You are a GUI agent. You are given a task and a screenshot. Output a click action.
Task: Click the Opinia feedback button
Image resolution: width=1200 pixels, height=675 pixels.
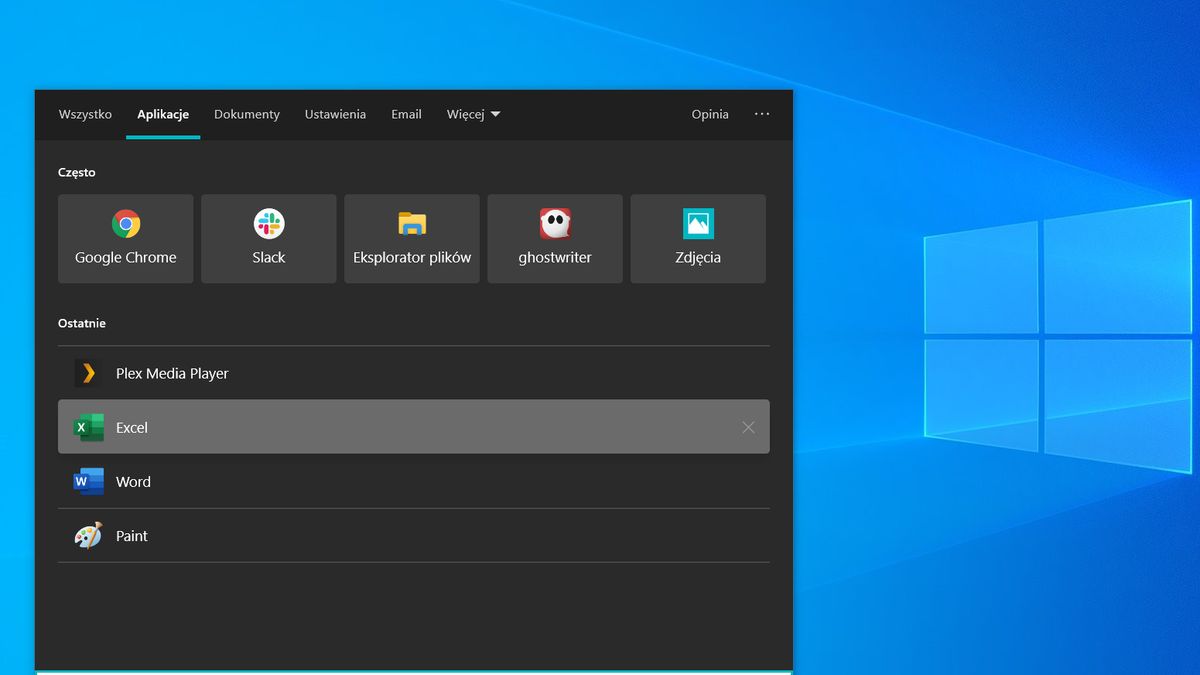coord(710,114)
